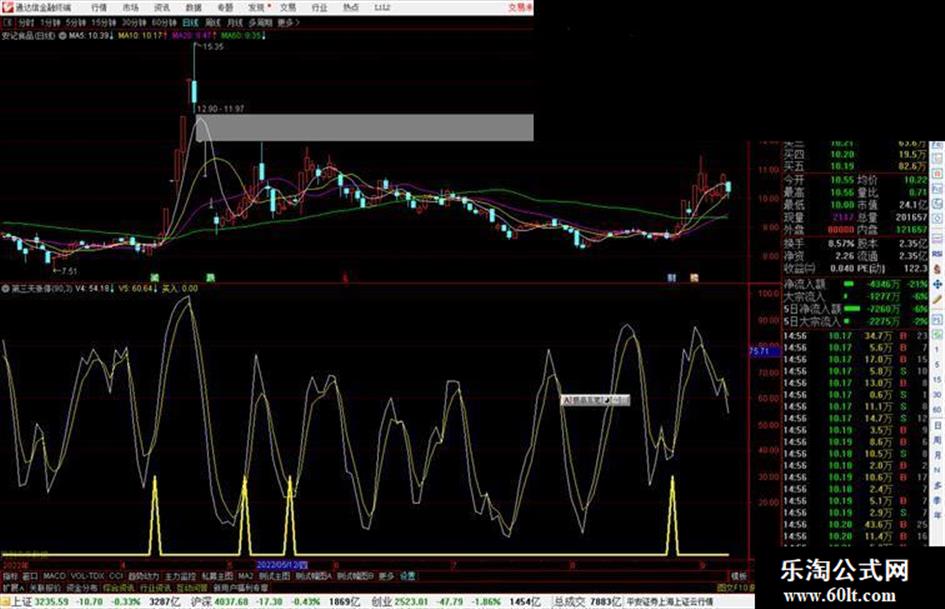Open the 资金分布 tab
Screen dimensions: 945x609
point(82,587)
